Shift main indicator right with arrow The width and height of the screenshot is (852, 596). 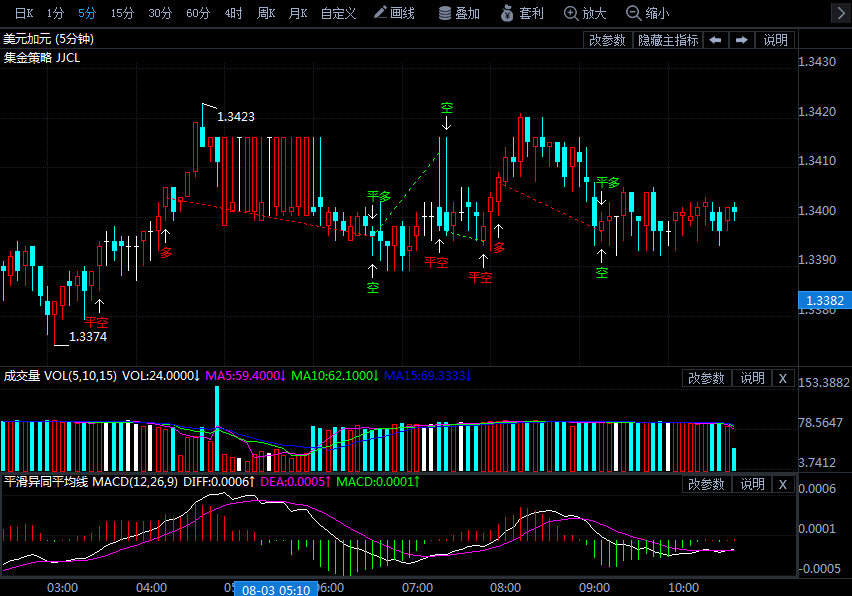click(741, 40)
